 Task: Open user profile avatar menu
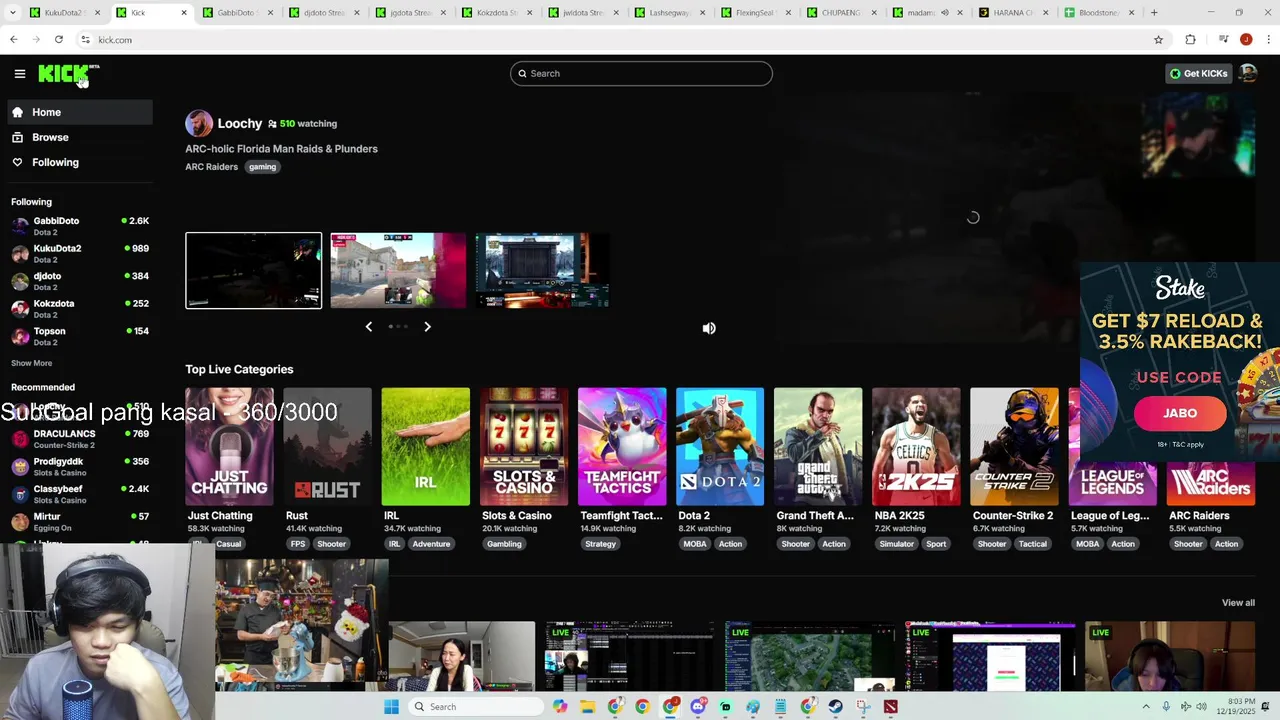click(1248, 73)
